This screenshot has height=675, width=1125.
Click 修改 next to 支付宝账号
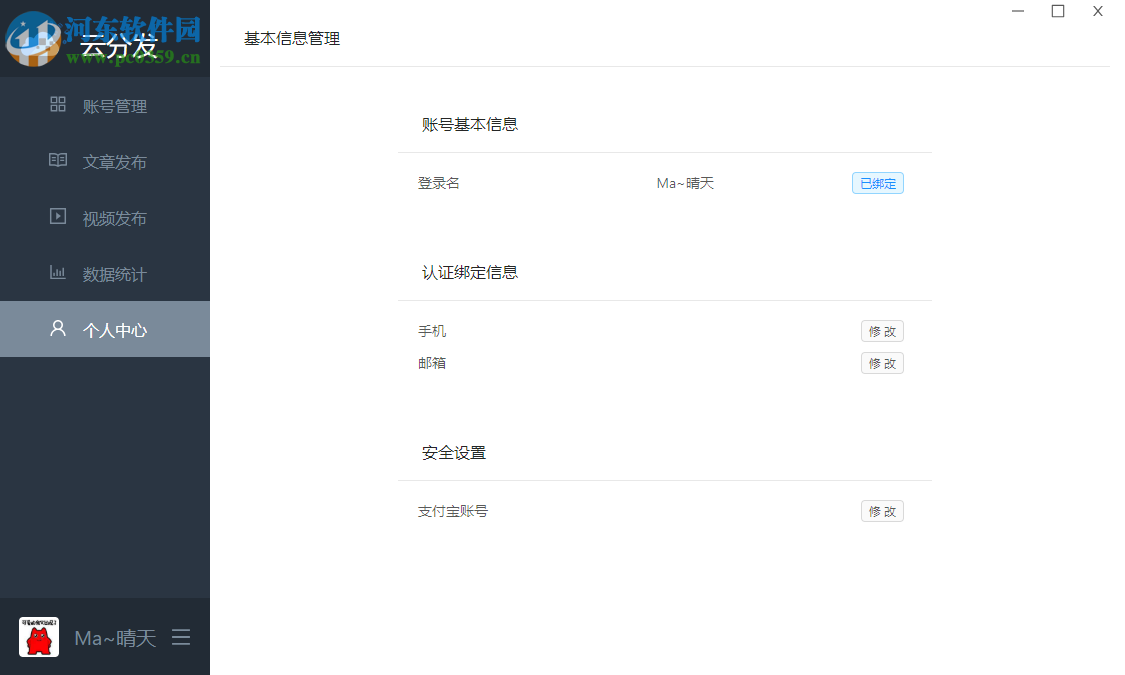[882, 511]
